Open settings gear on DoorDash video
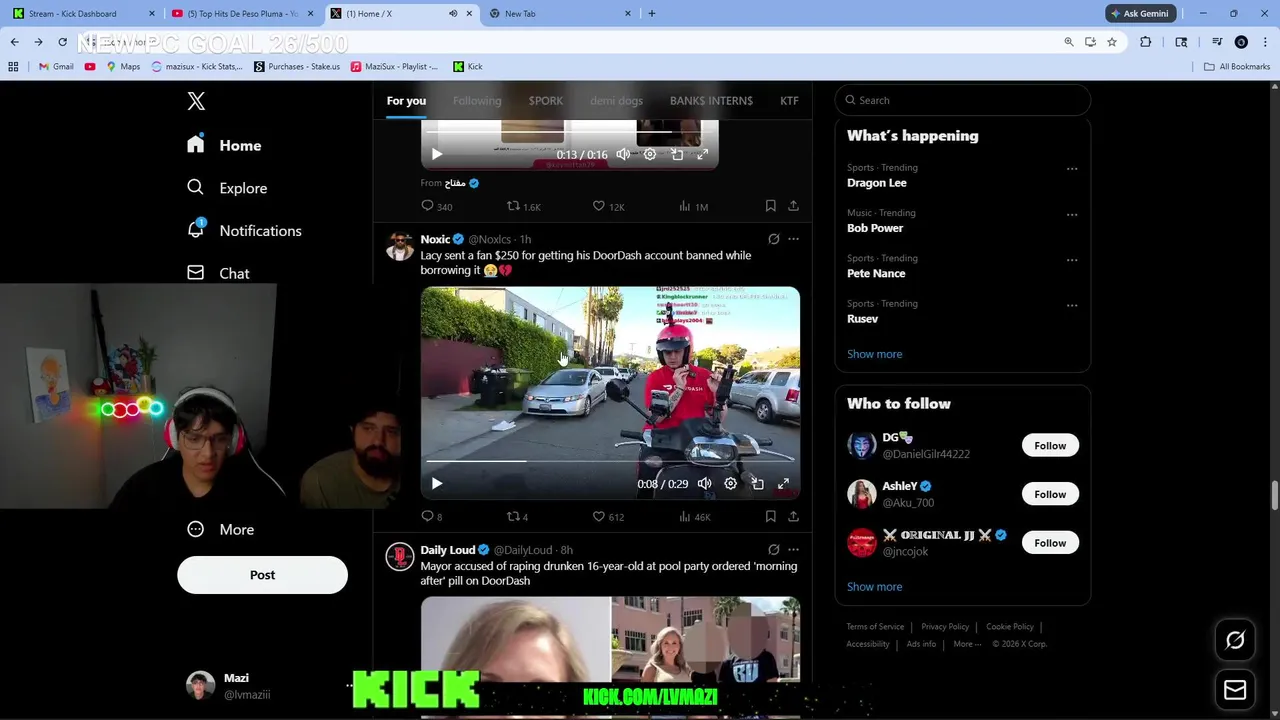The width and height of the screenshot is (1280, 720). point(730,483)
